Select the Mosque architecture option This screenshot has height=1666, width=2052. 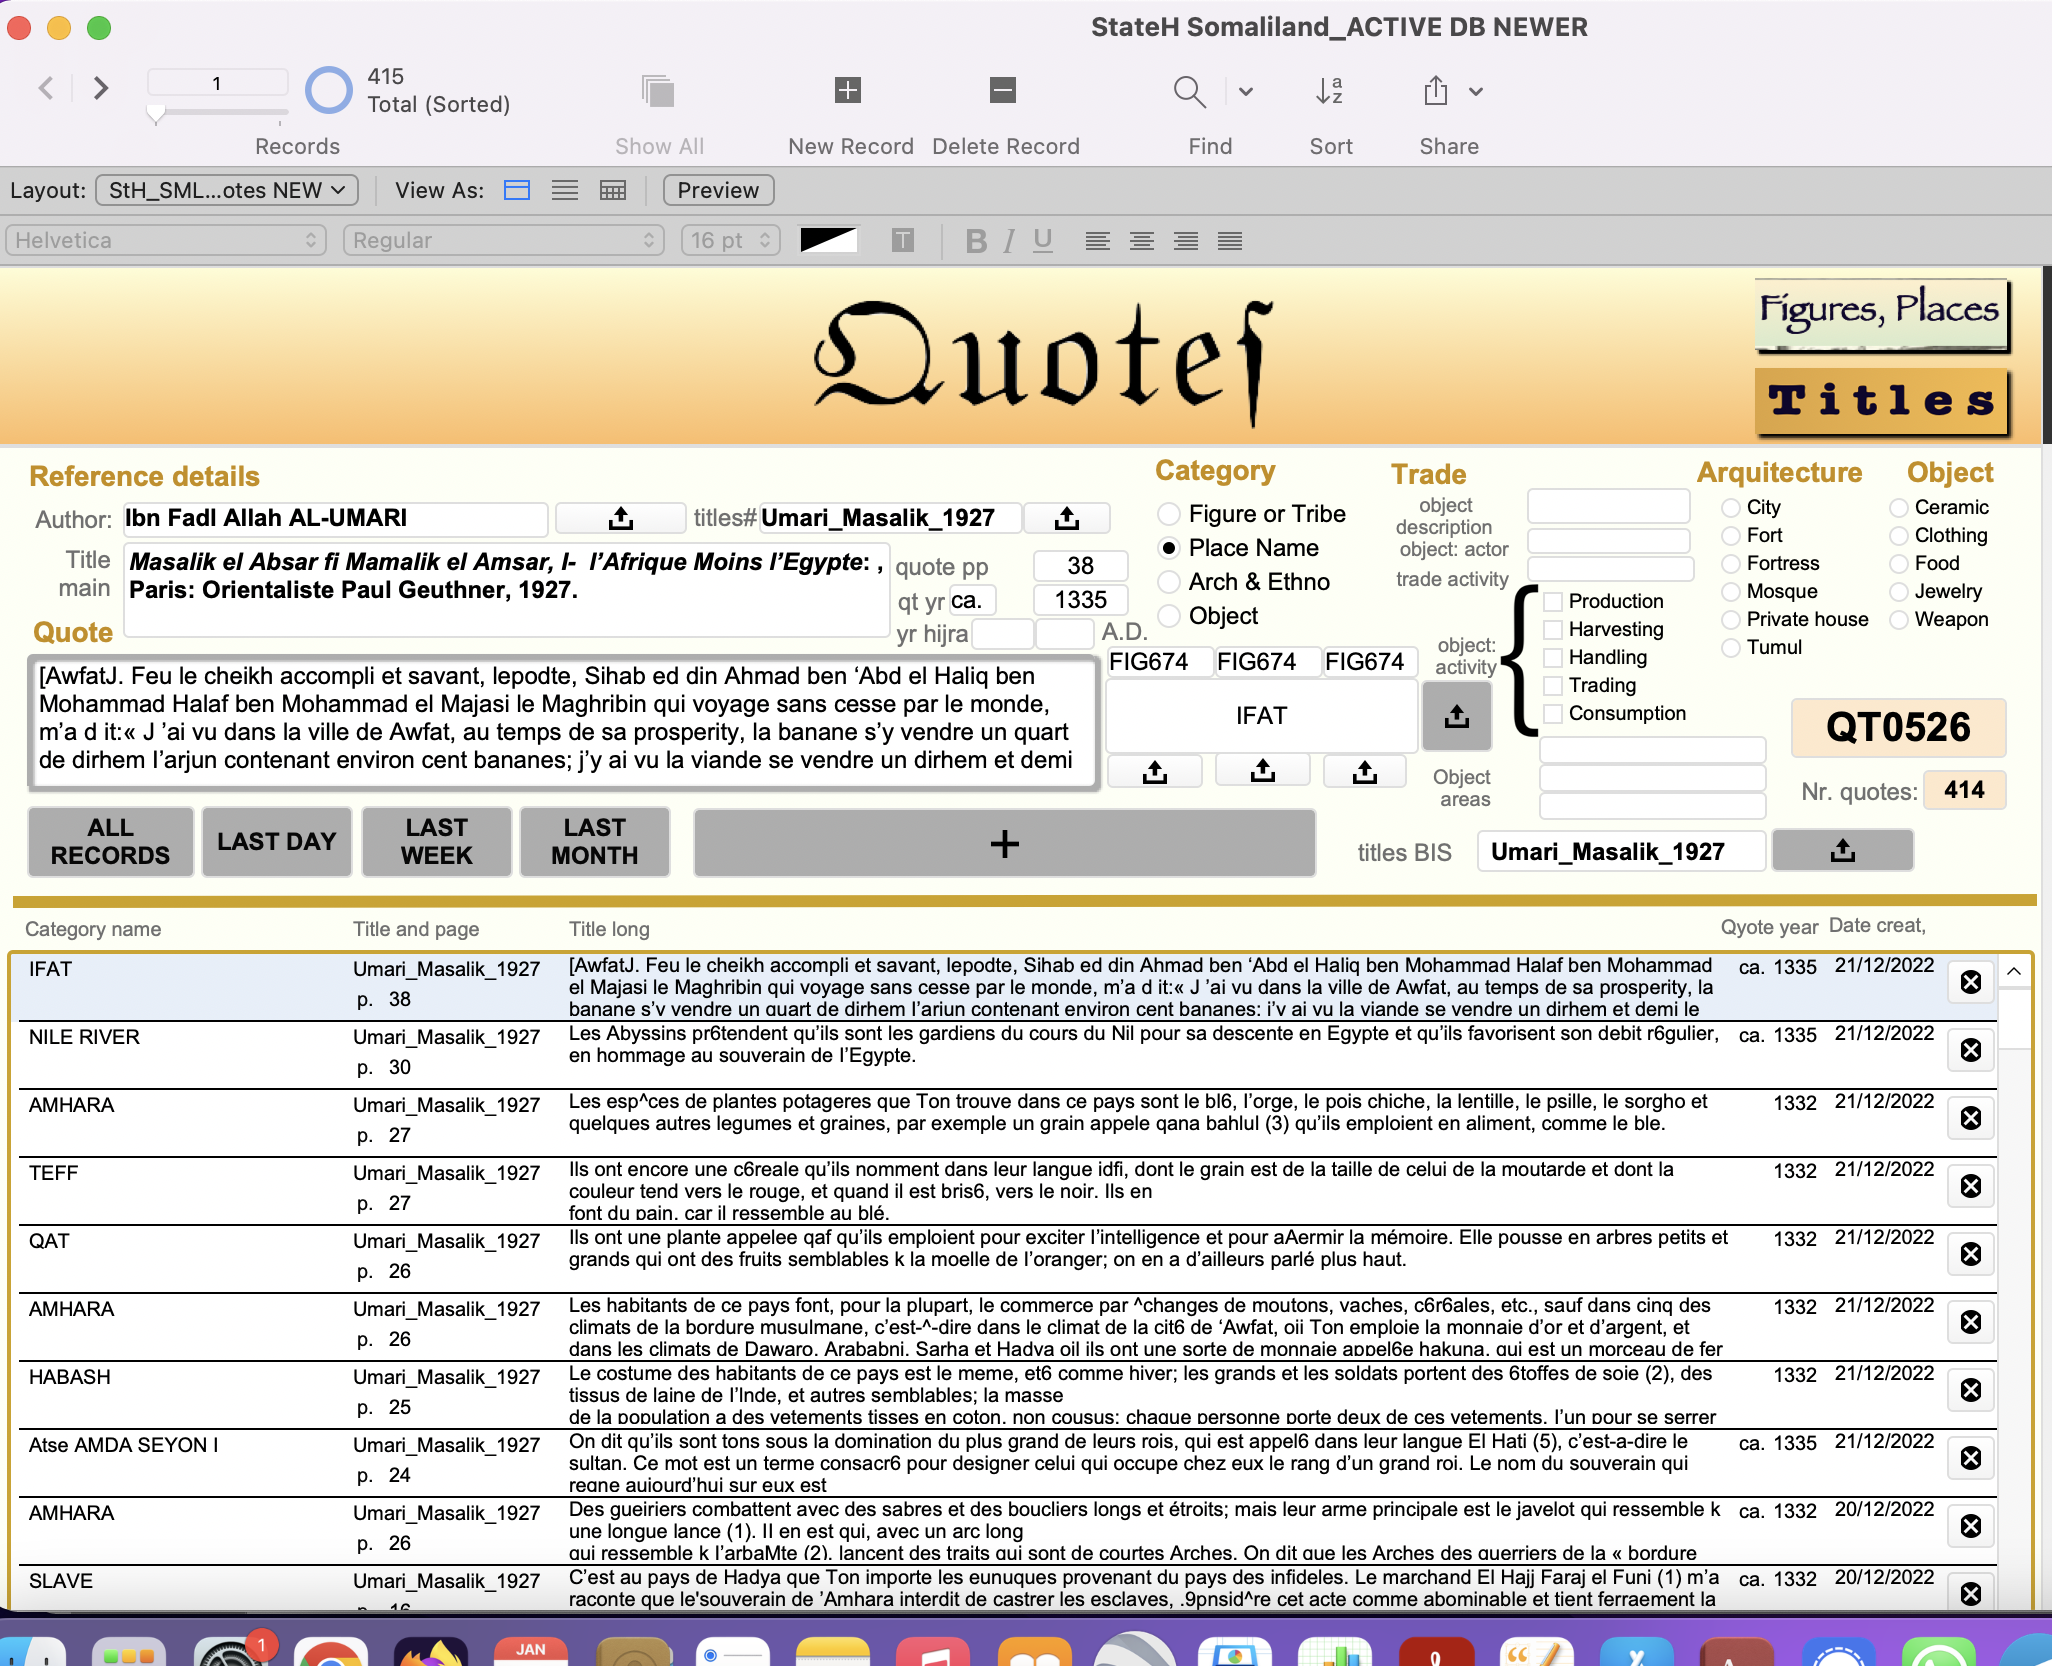[x=1730, y=592]
